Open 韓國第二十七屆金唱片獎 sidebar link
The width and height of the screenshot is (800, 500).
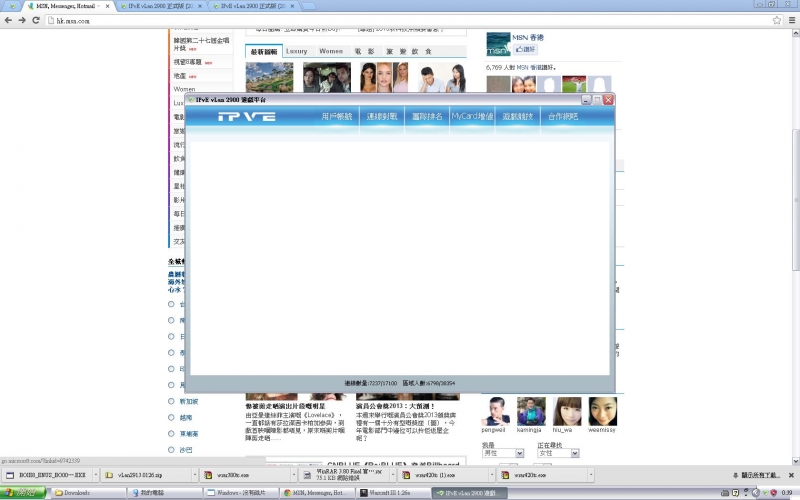[x=201, y=44]
